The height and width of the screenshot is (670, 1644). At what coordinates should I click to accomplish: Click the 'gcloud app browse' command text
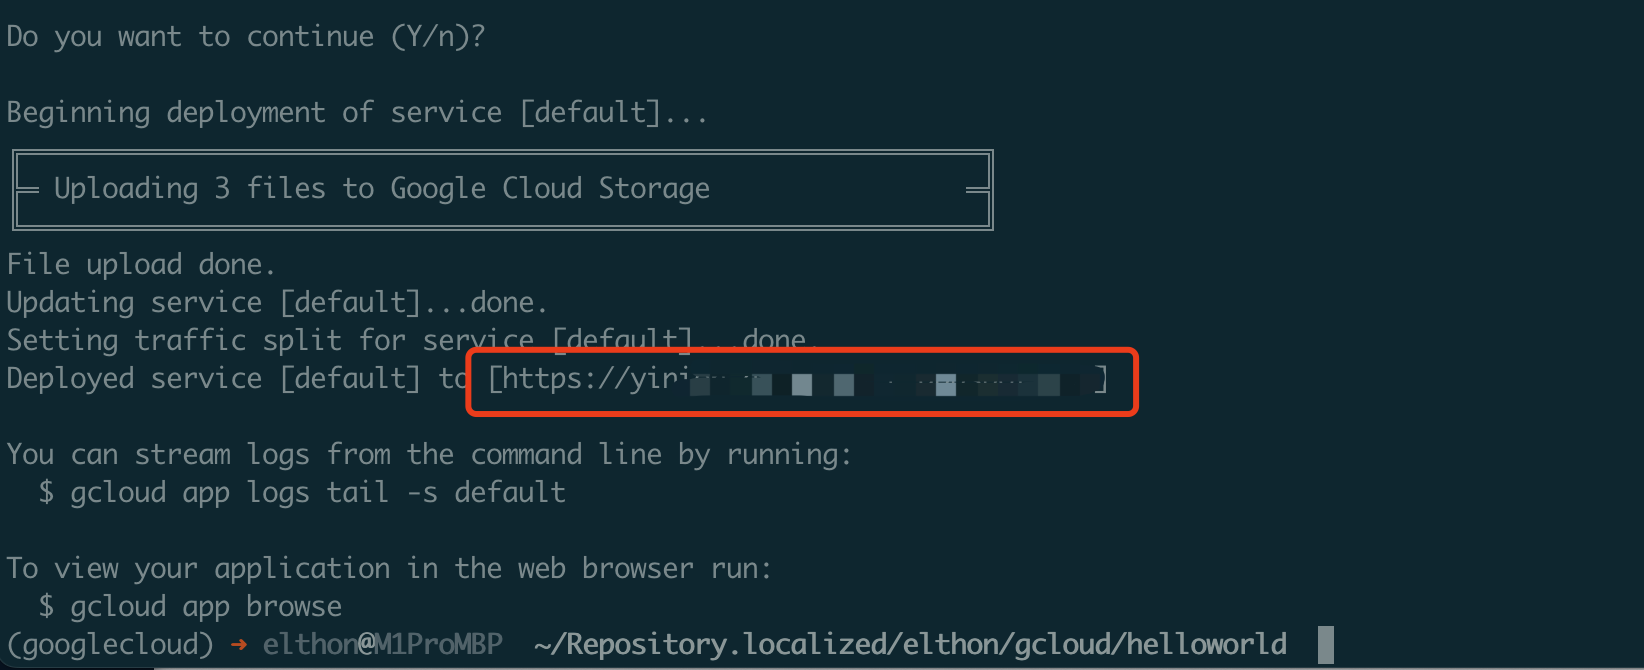tap(206, 607)
